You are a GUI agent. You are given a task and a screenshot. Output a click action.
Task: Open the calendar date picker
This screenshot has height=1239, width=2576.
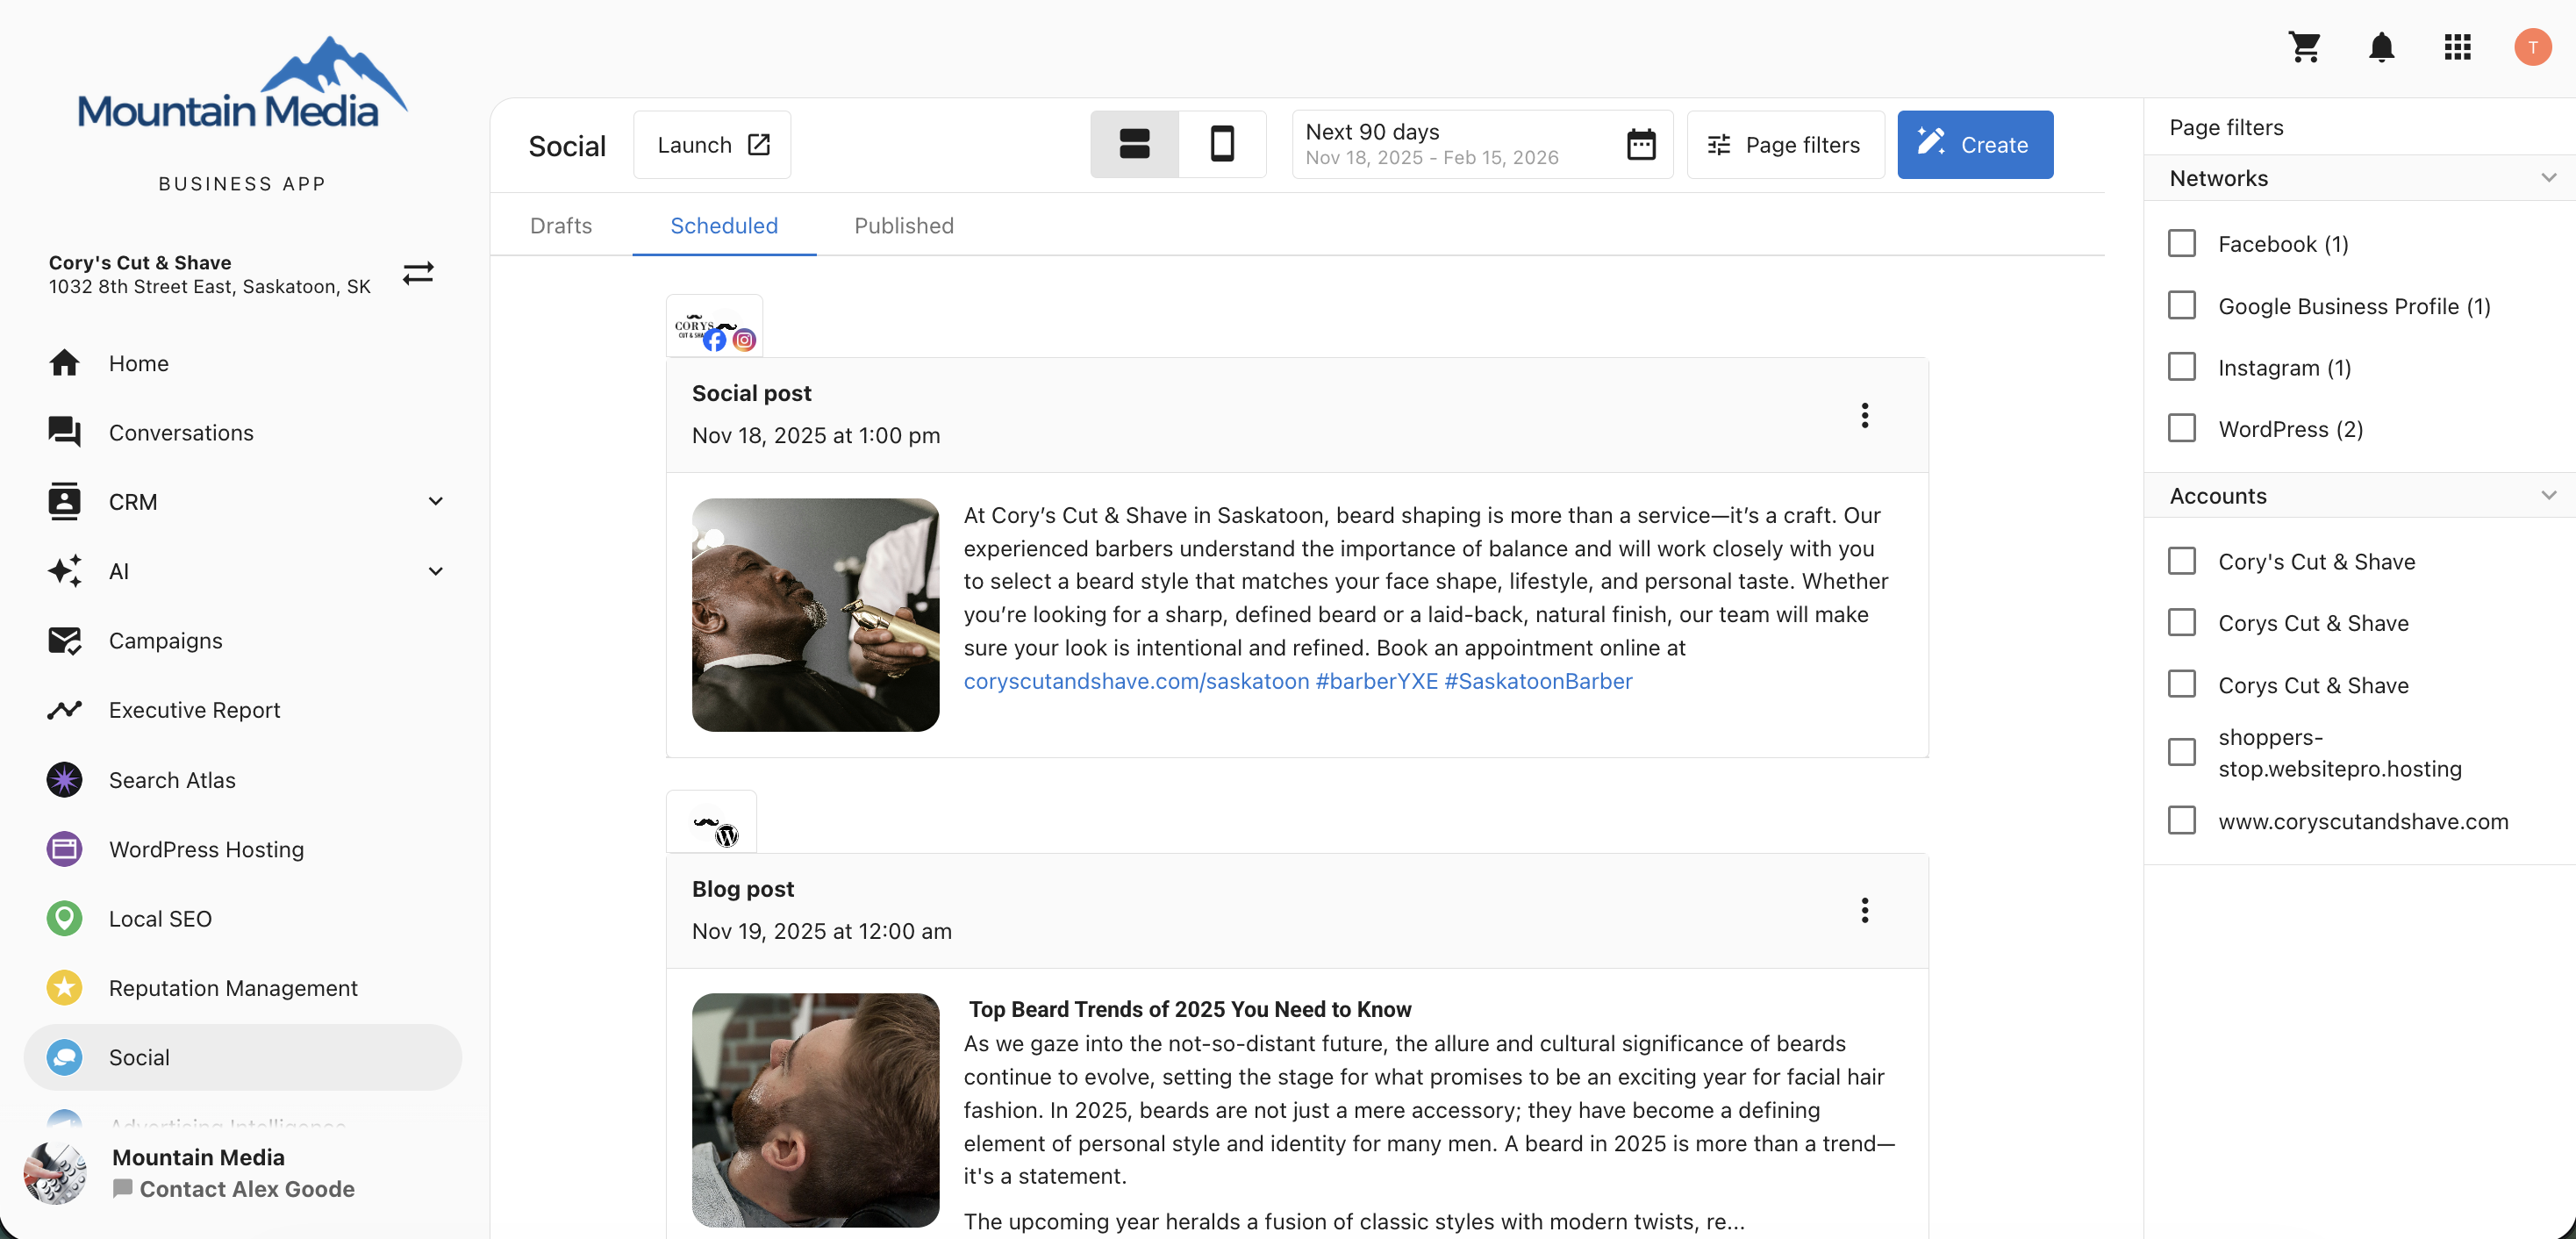(1641, 144)
